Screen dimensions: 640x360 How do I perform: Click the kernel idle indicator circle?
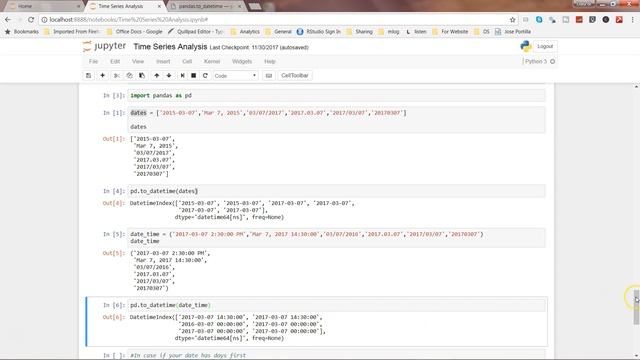(x=553, y=62)
